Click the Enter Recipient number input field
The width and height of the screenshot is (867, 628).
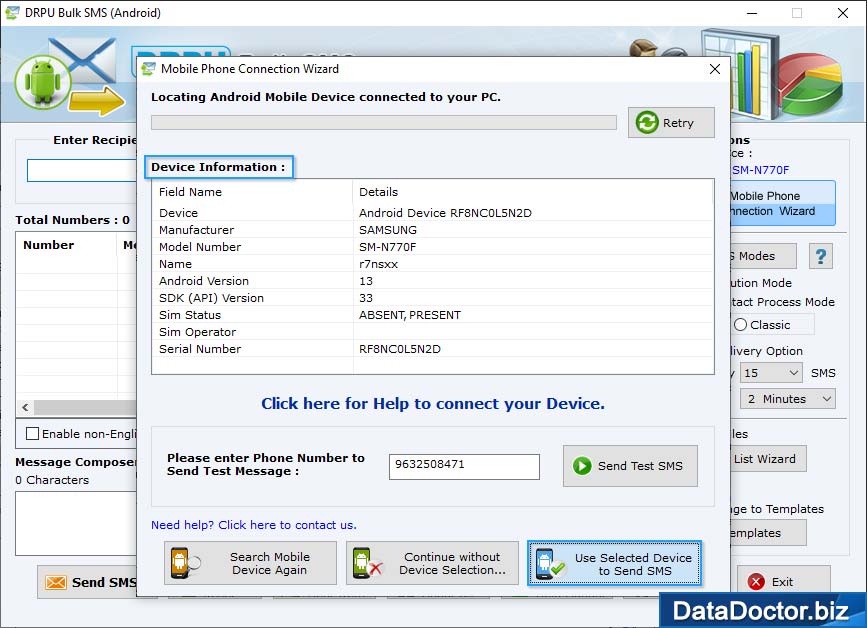[82, 170]
